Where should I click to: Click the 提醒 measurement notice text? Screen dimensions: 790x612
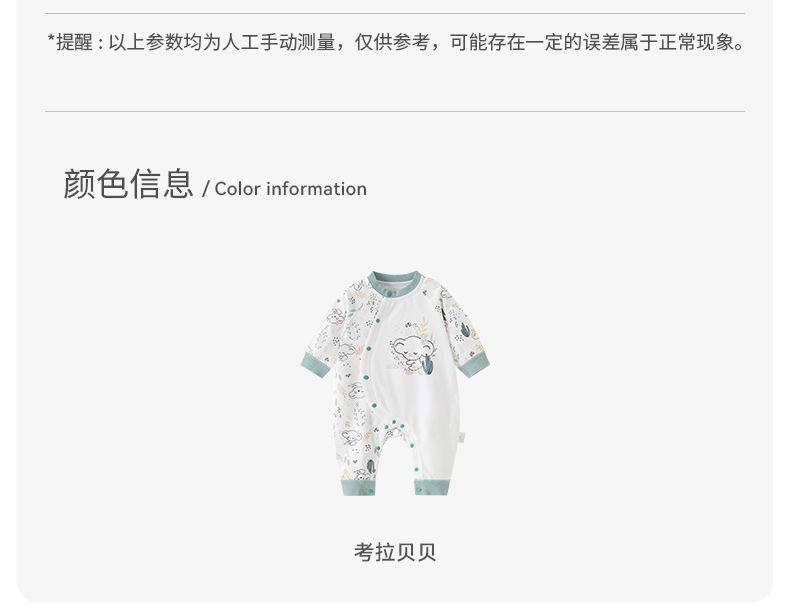396,42
